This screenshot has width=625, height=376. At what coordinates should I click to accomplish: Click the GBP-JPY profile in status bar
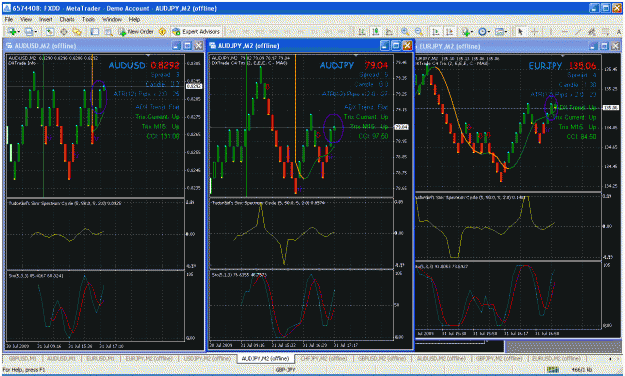coord(284,370)
